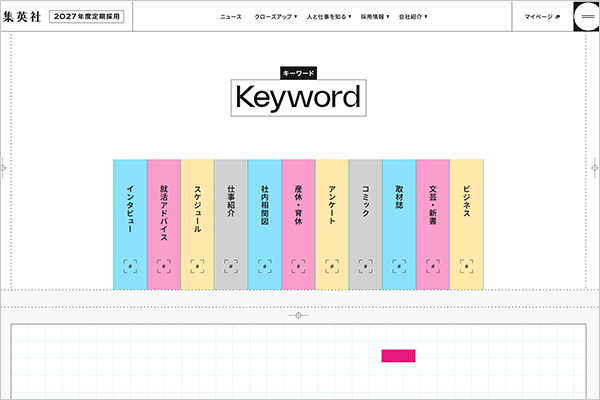Click the focus icon on 仕事紹介 spine
Viewport: 600px width, 400px height.
pos(231,266)
